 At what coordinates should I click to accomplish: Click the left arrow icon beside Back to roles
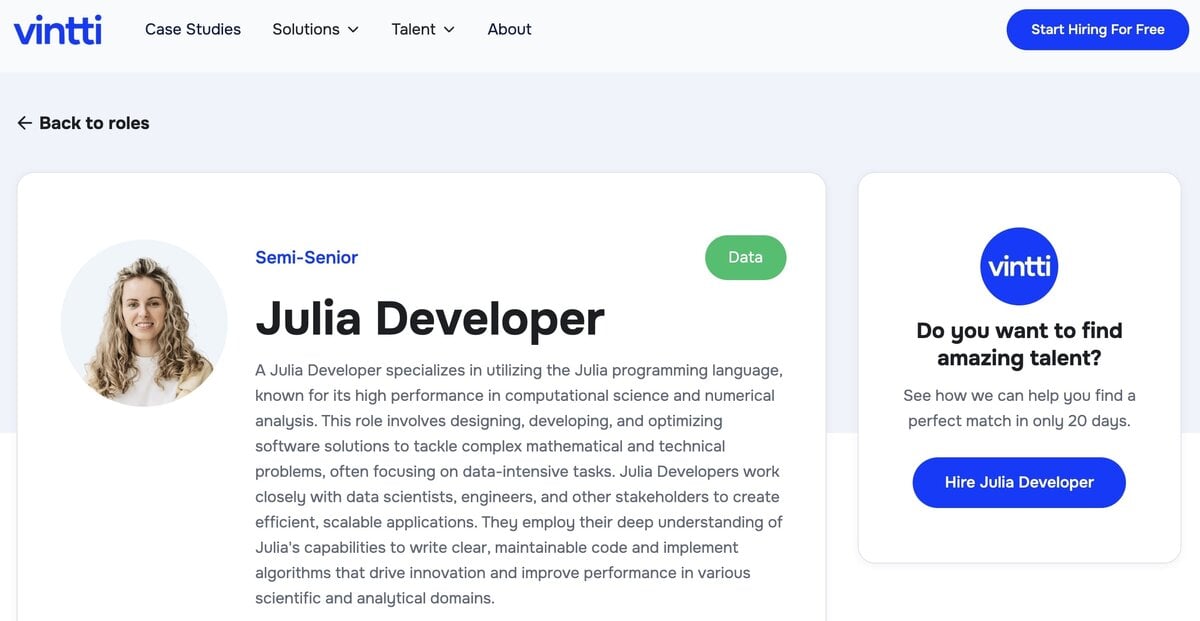25,123
